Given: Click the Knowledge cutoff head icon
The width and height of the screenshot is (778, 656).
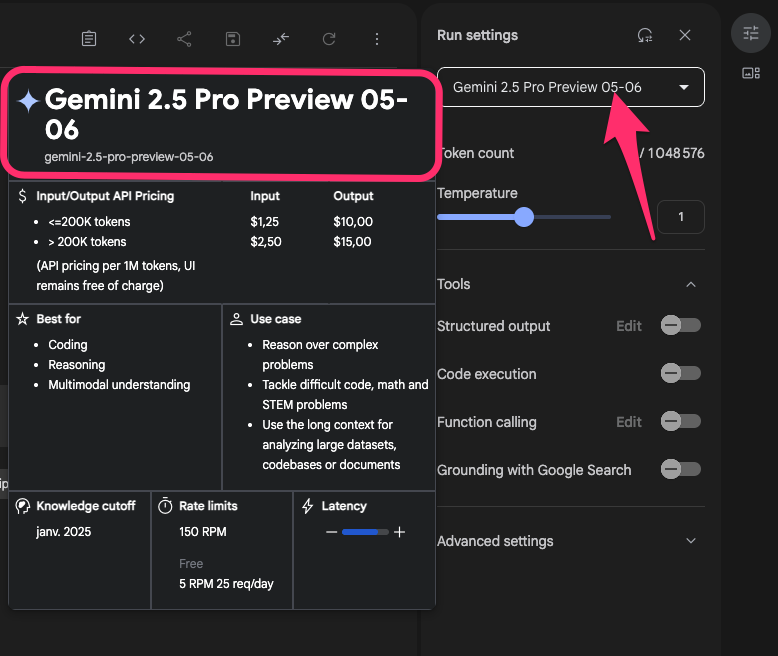Looking at the screenshot, I should point(22,506).
